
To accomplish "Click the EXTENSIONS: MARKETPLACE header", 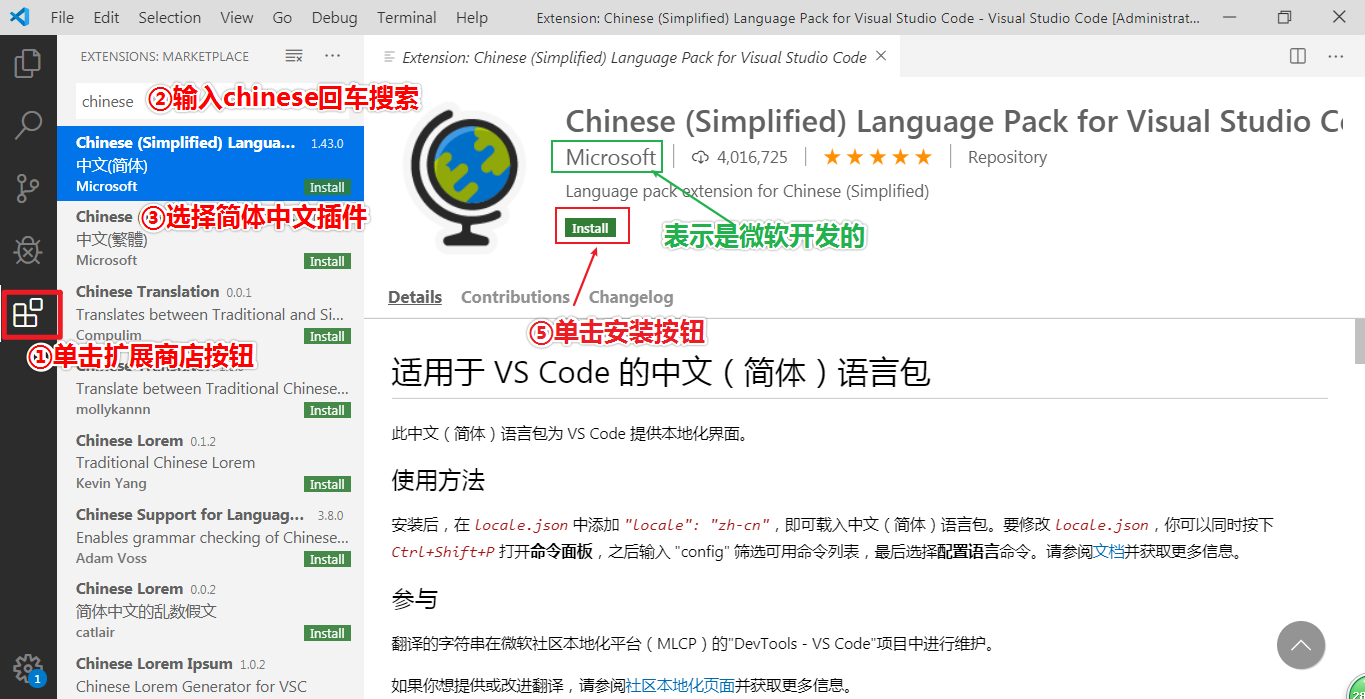I will point(165,57).
